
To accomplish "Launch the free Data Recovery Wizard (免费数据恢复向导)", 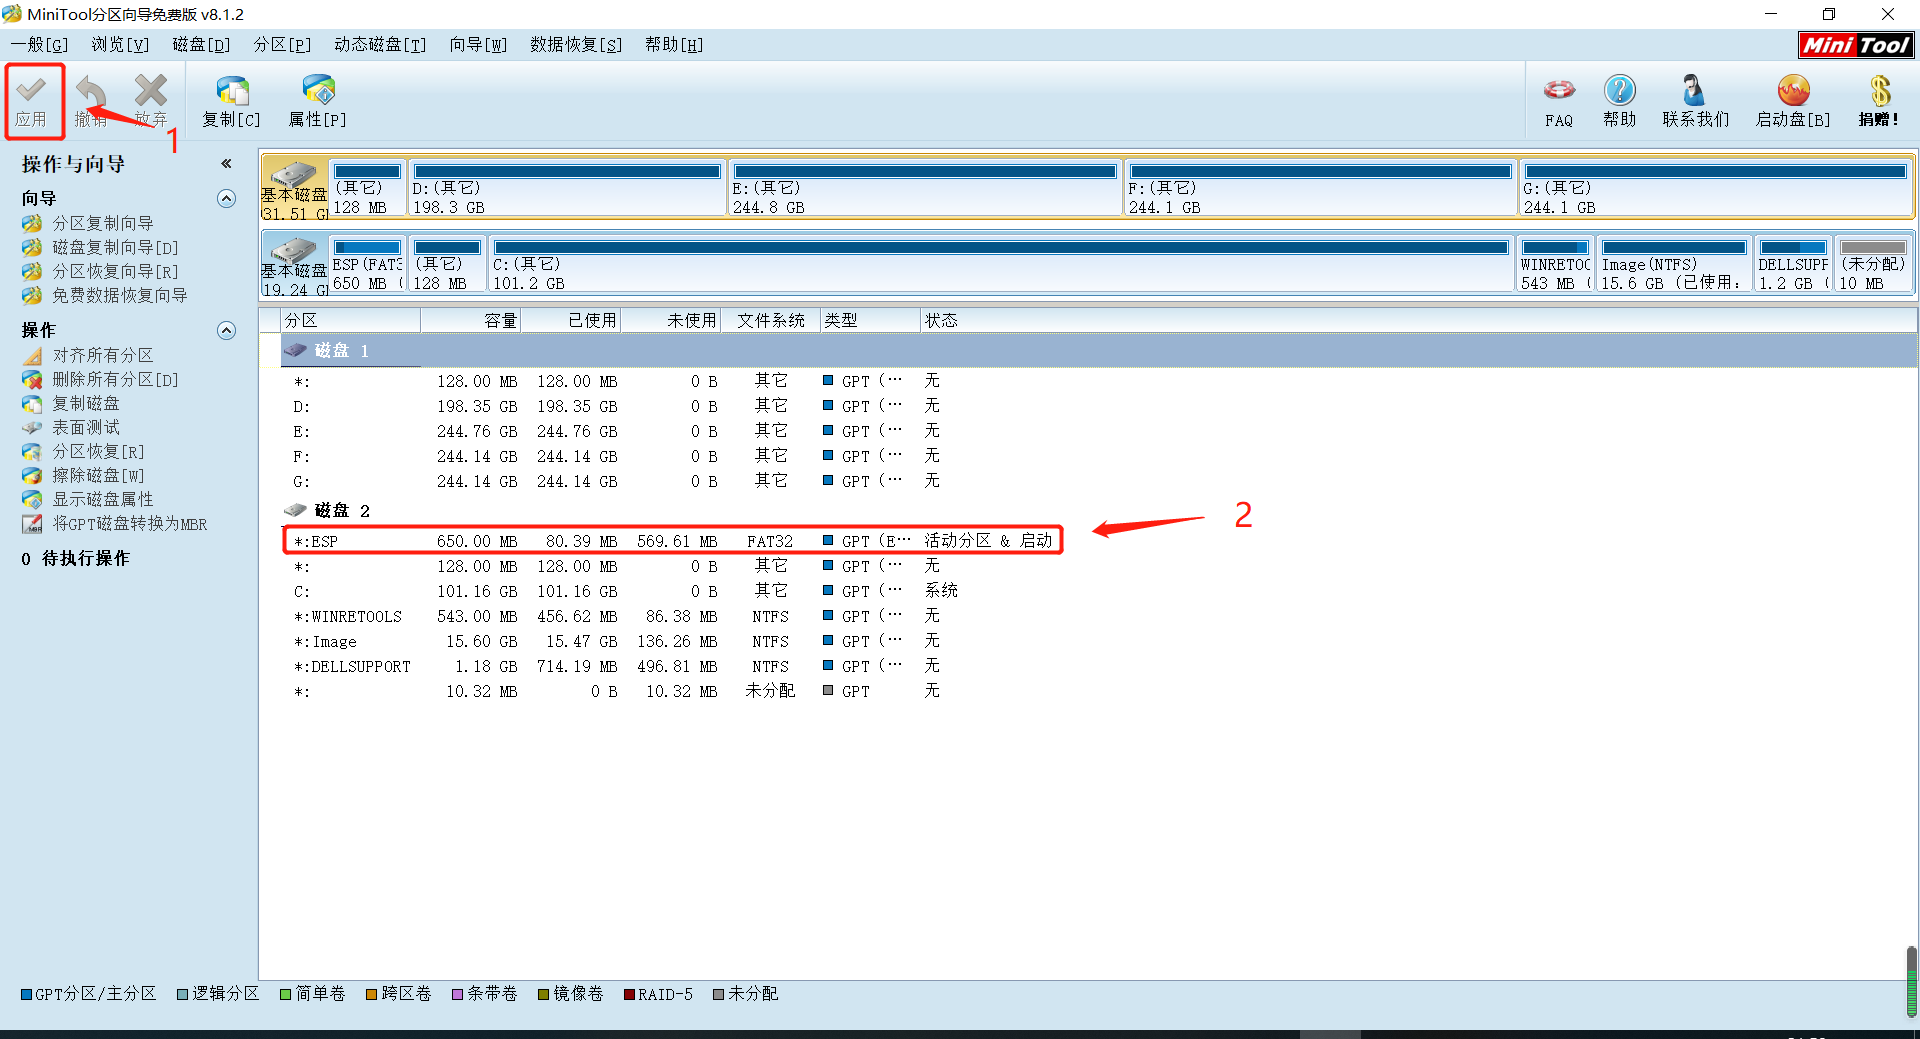I will 119,295.
